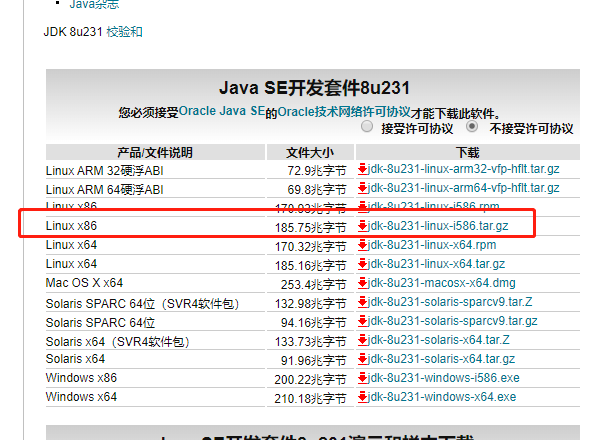This screenshot has width=600, height=440.
Task: Download jdk-8u231-windows-i586.exe
Action: point(443,378)
